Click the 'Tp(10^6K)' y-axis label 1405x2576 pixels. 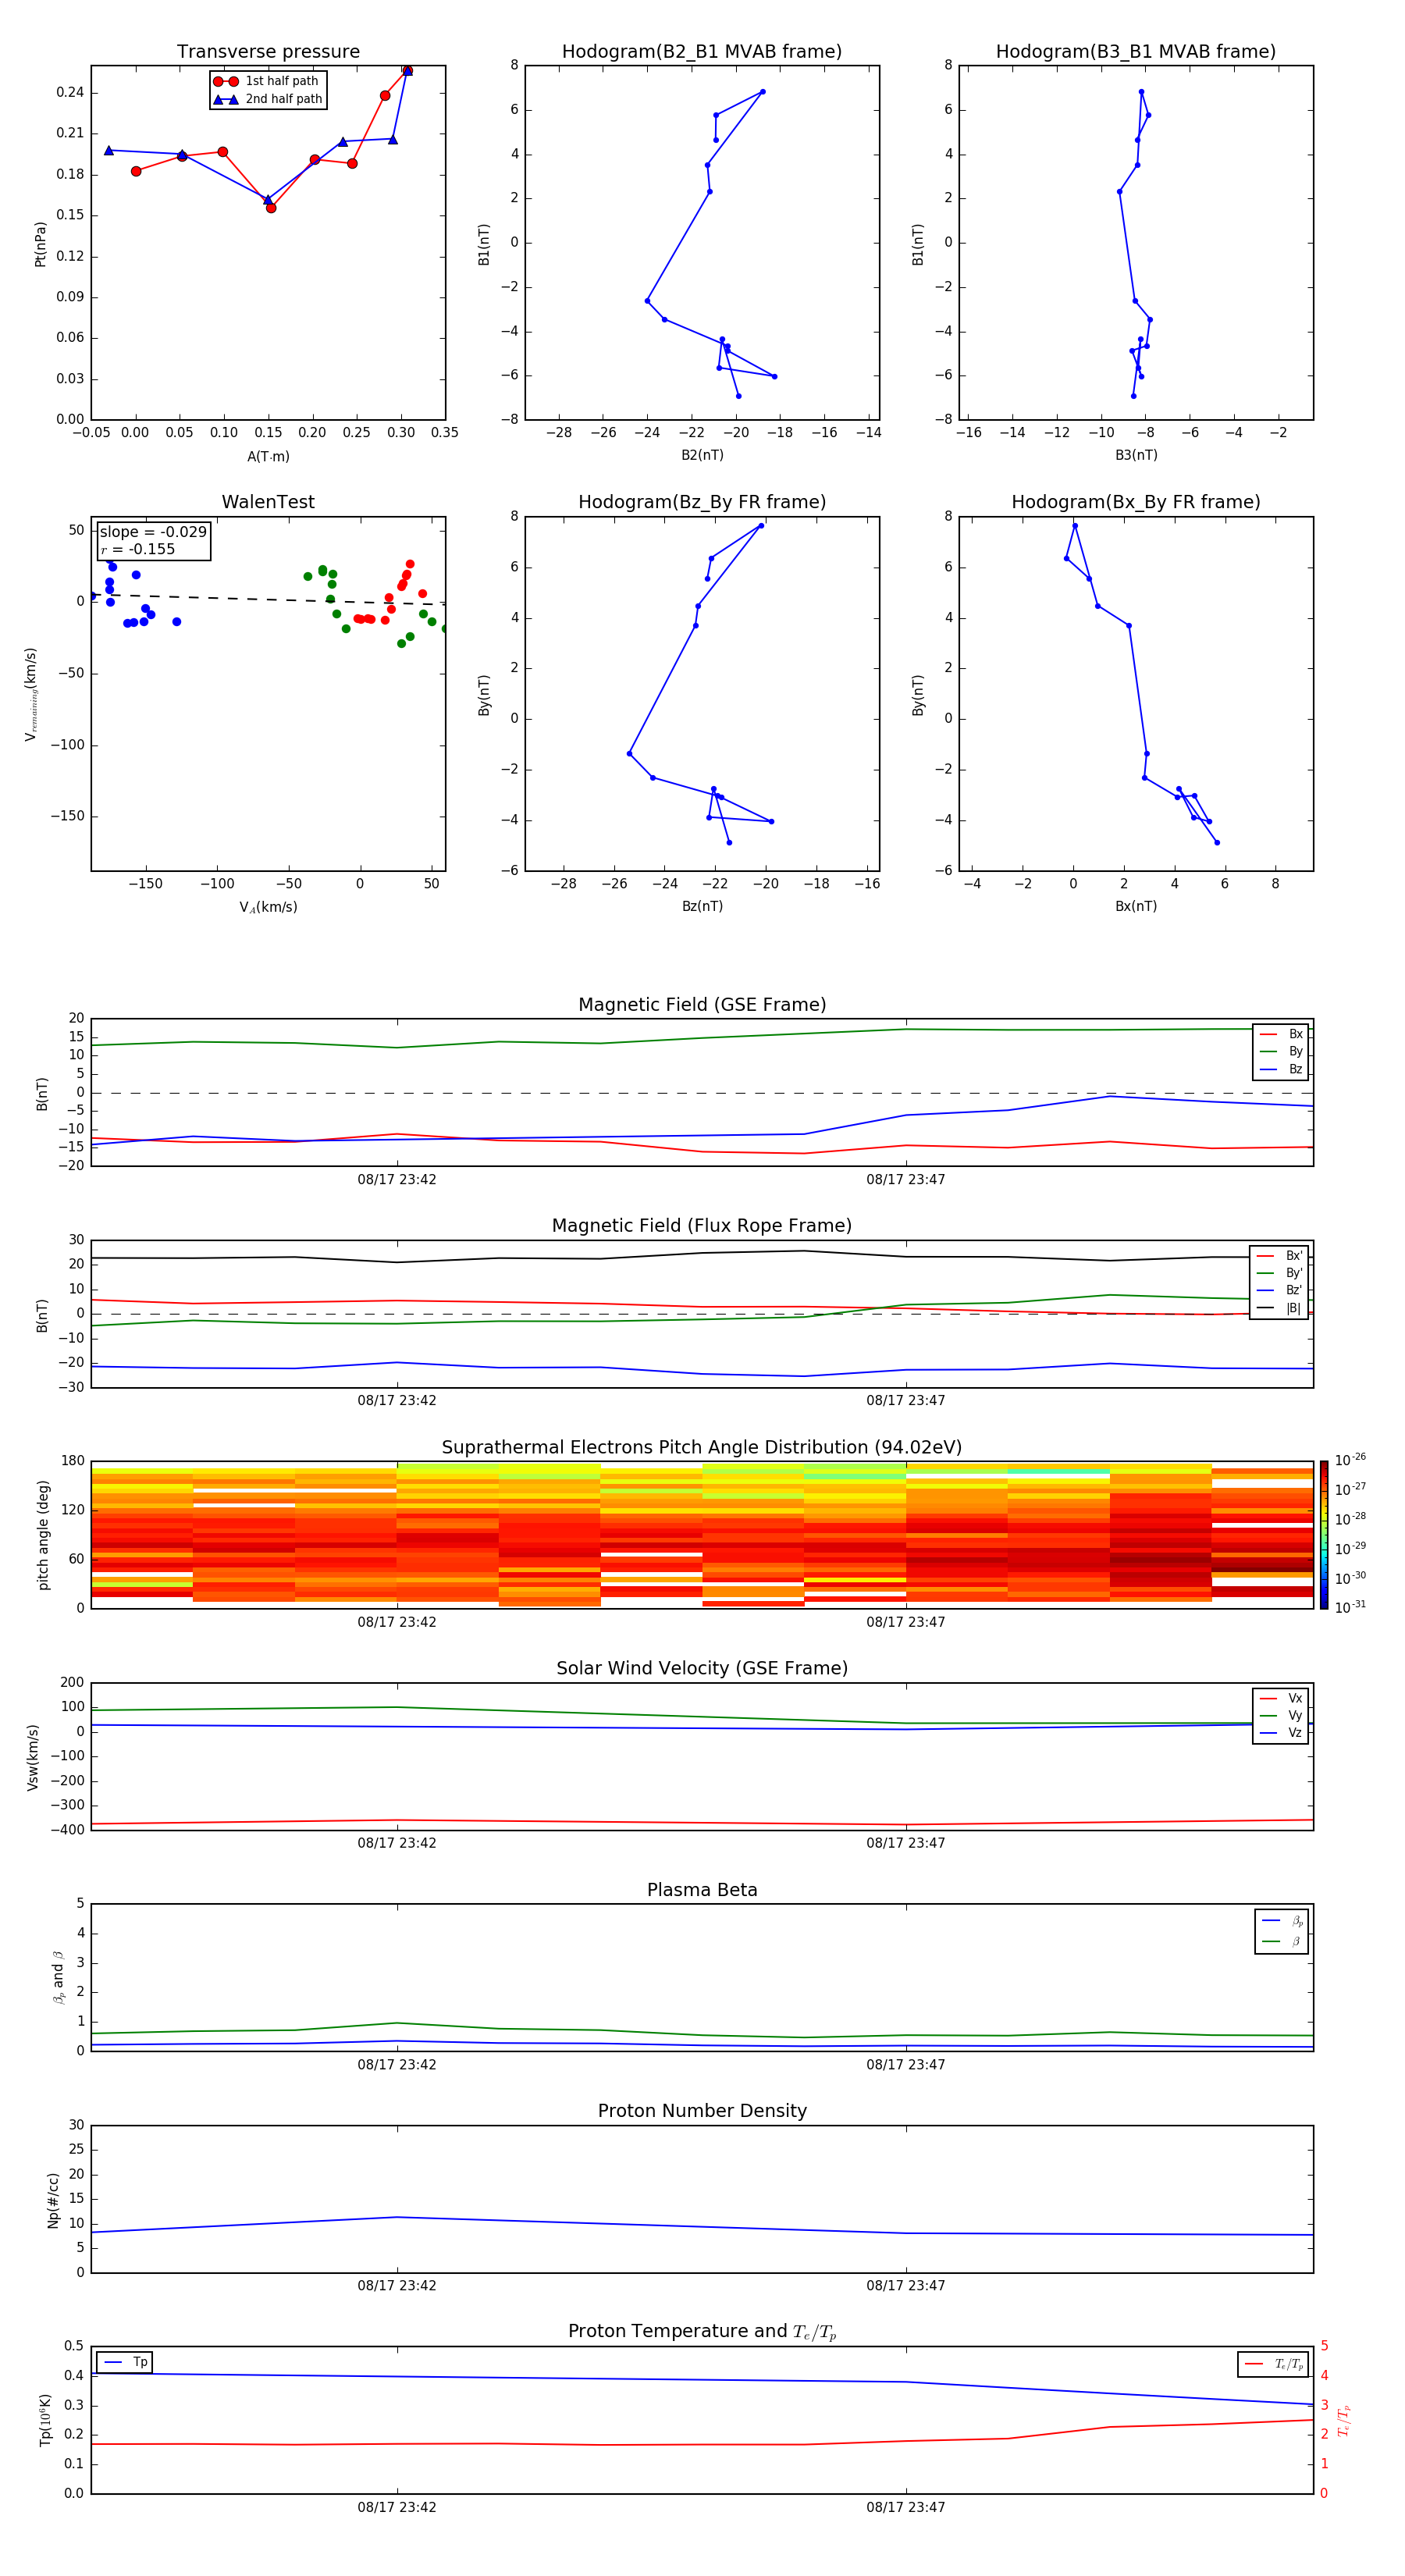click(46, 2420)
